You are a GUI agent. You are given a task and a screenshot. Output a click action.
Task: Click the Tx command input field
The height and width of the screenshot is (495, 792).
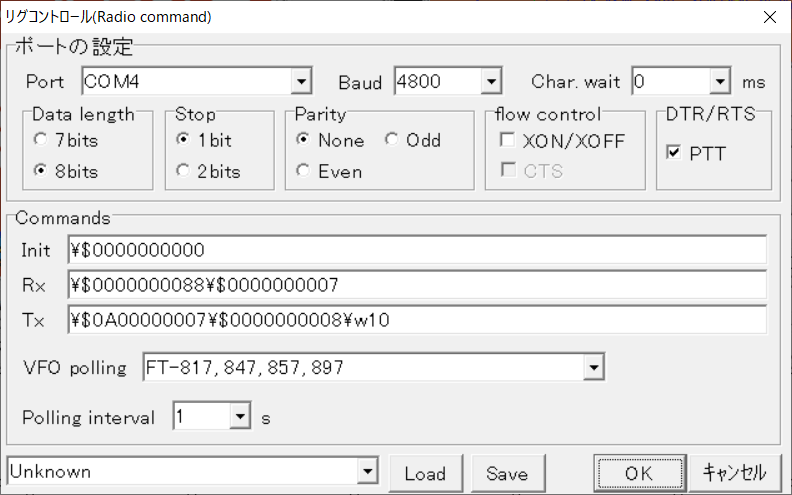point(416,320)
